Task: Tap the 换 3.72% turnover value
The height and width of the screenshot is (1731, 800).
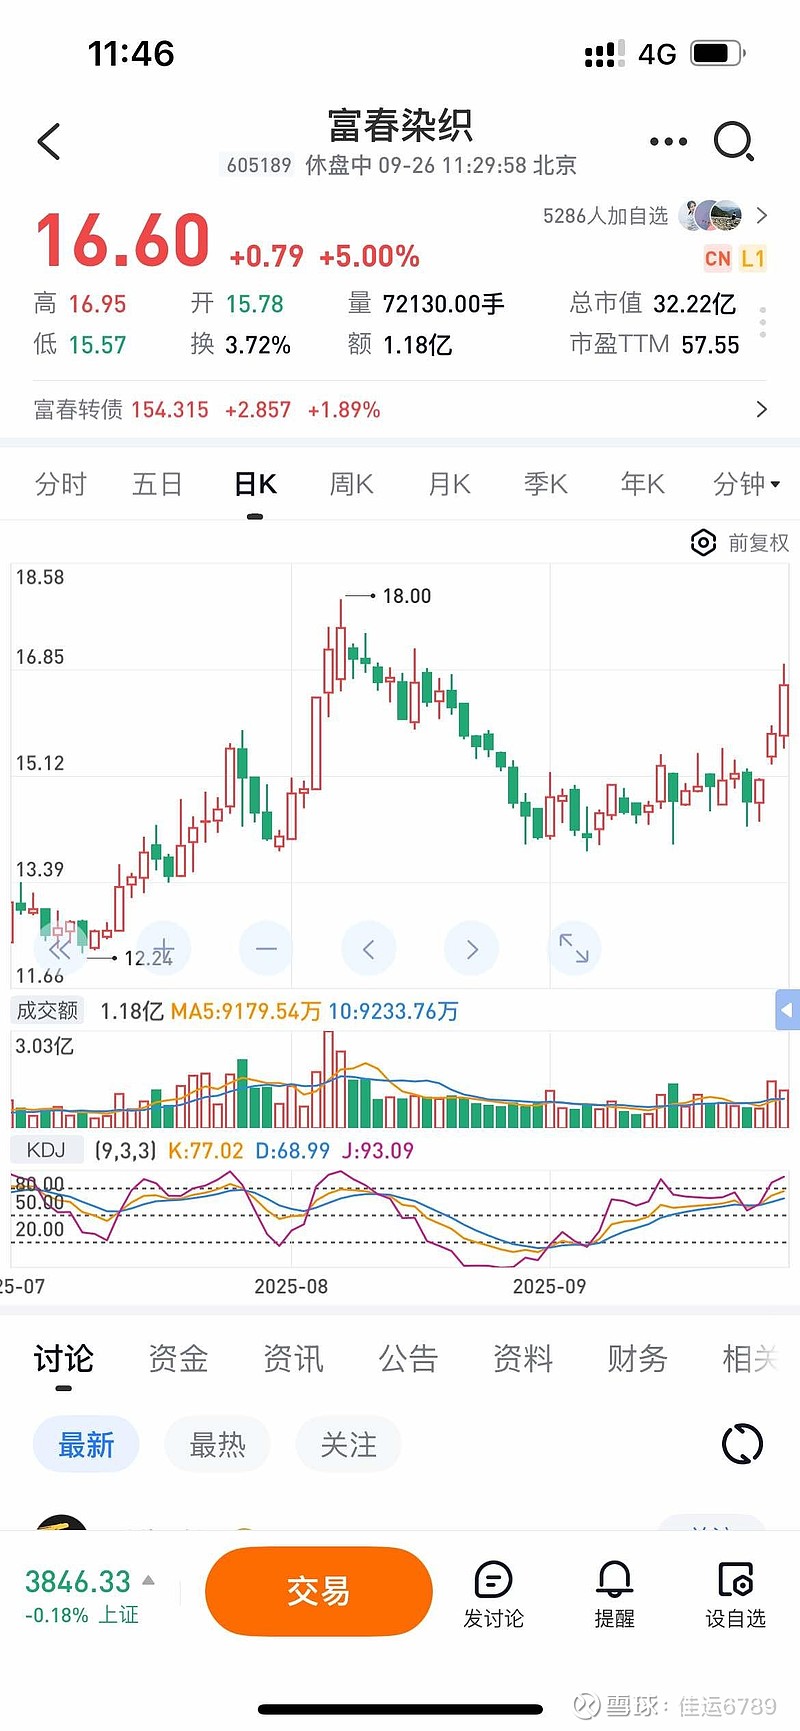Action: coord(241,344)
